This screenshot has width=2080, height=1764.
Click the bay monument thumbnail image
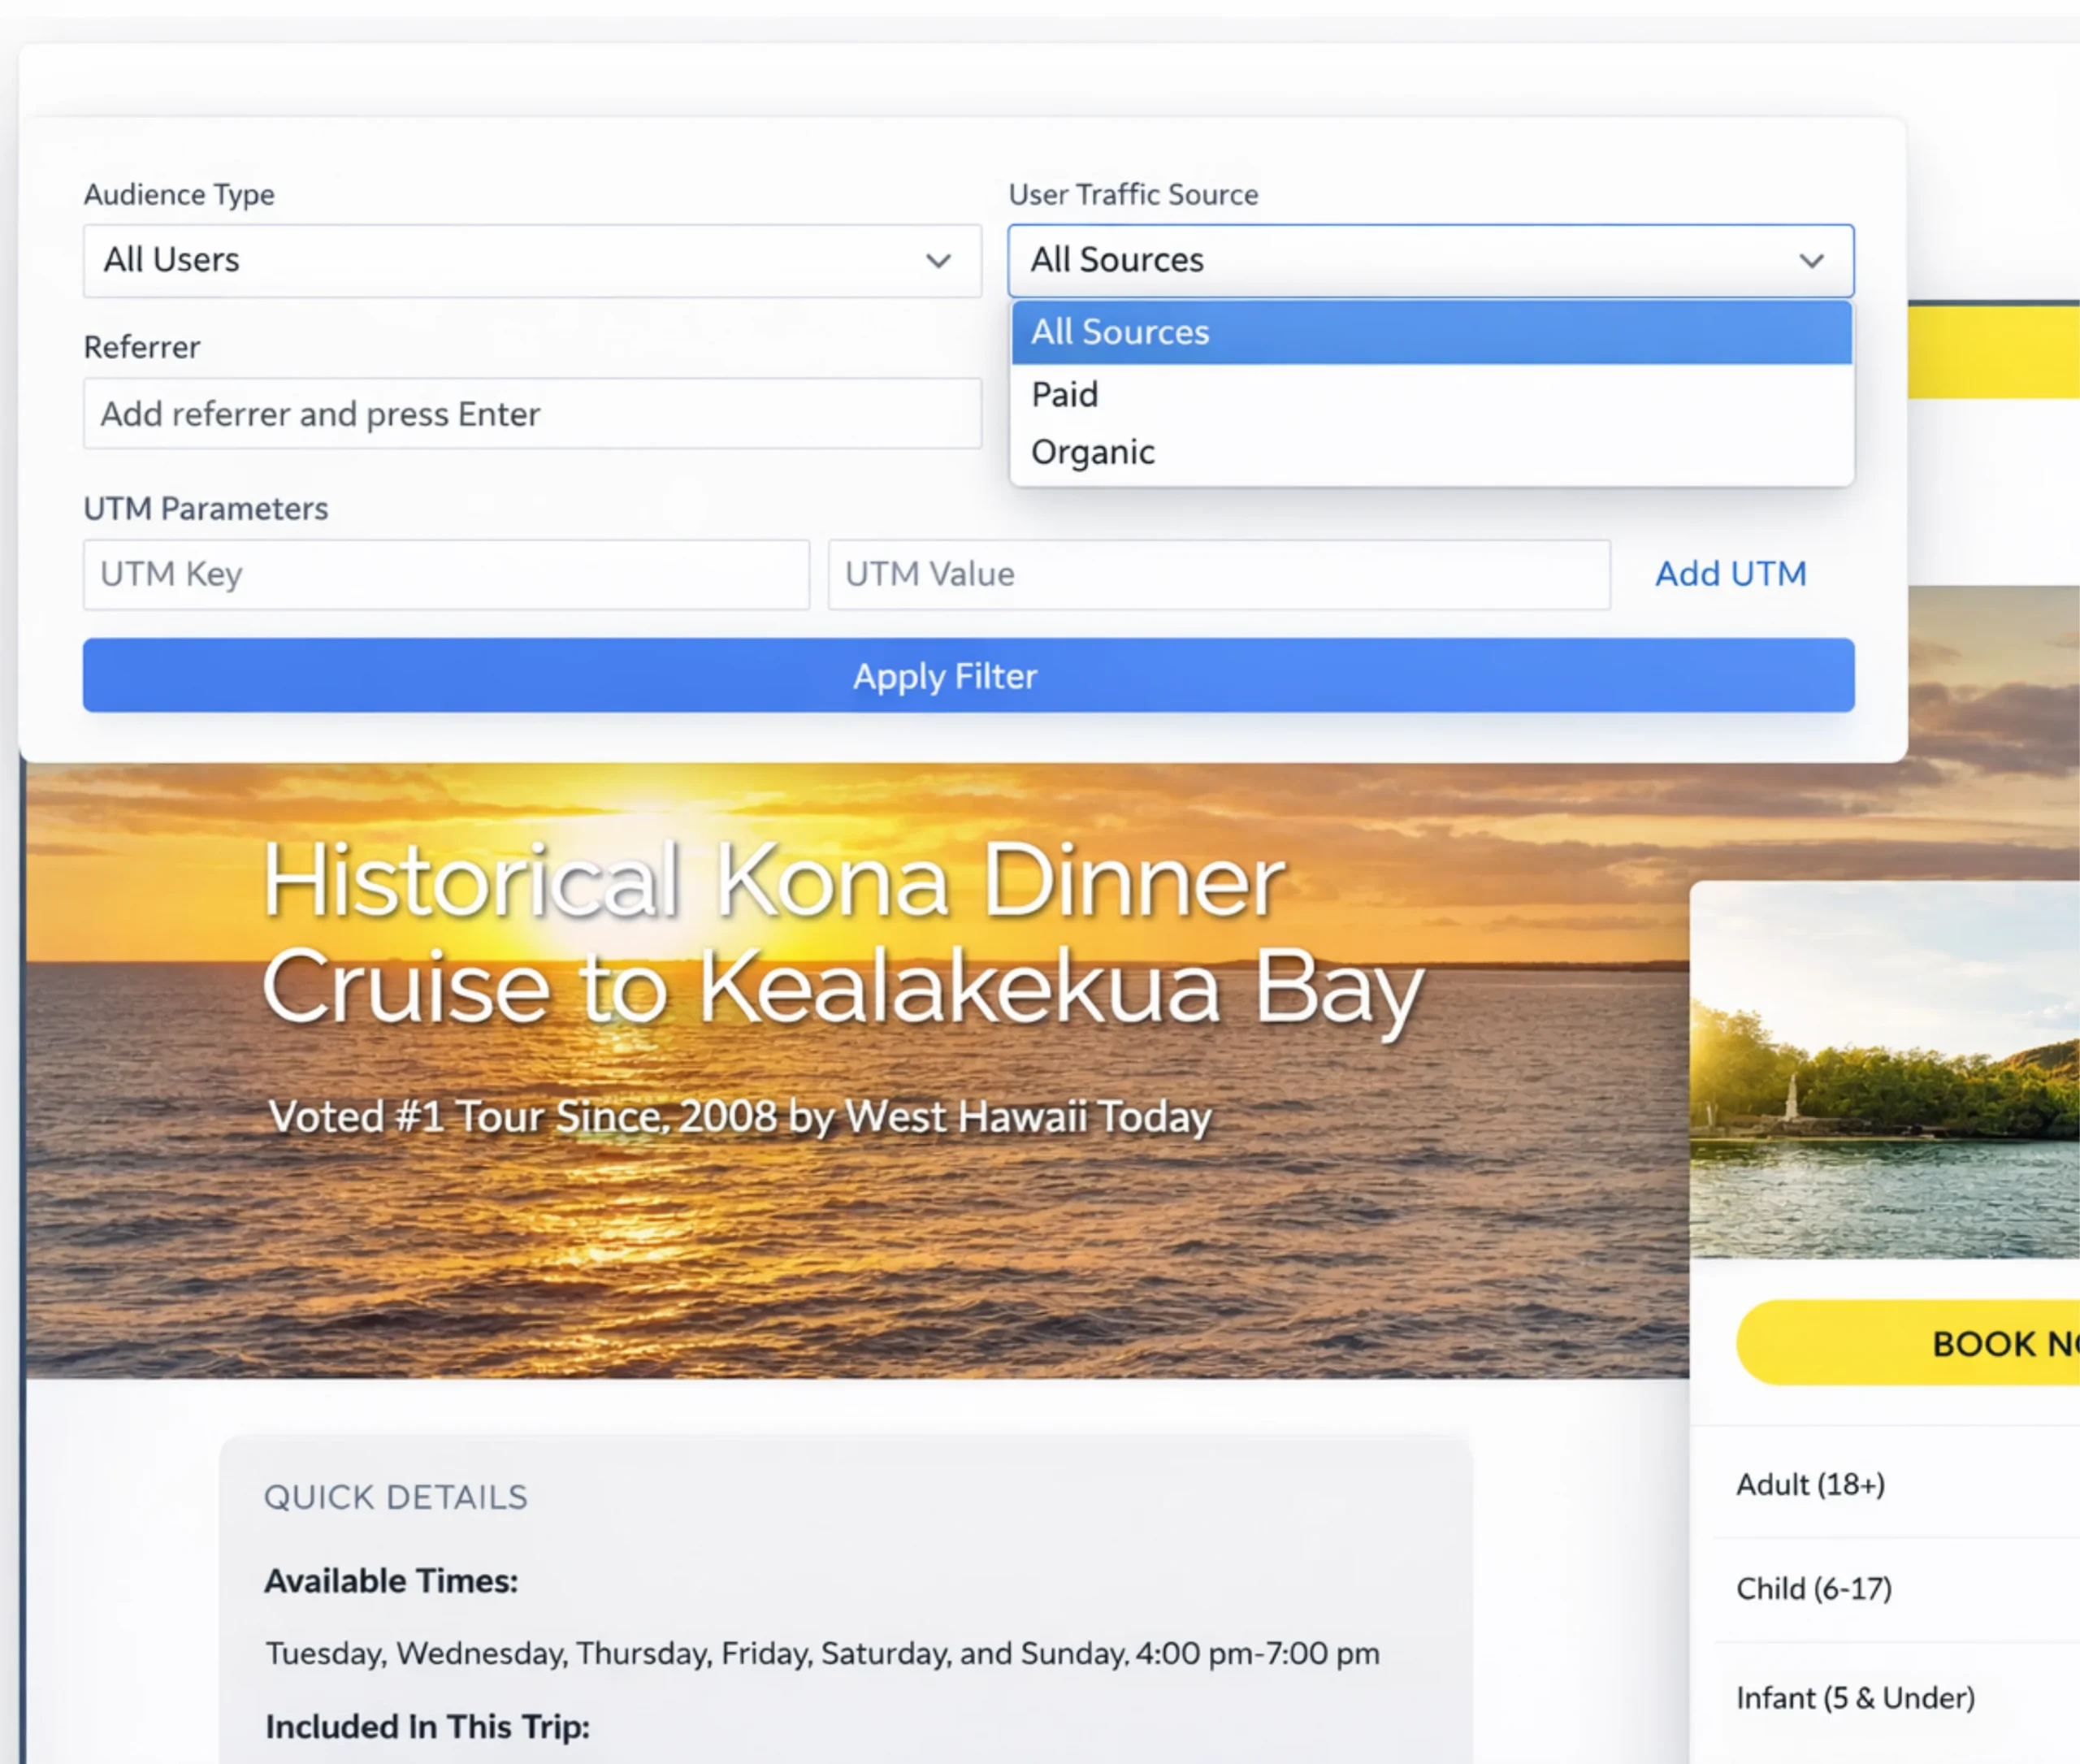(1885, 1070)
